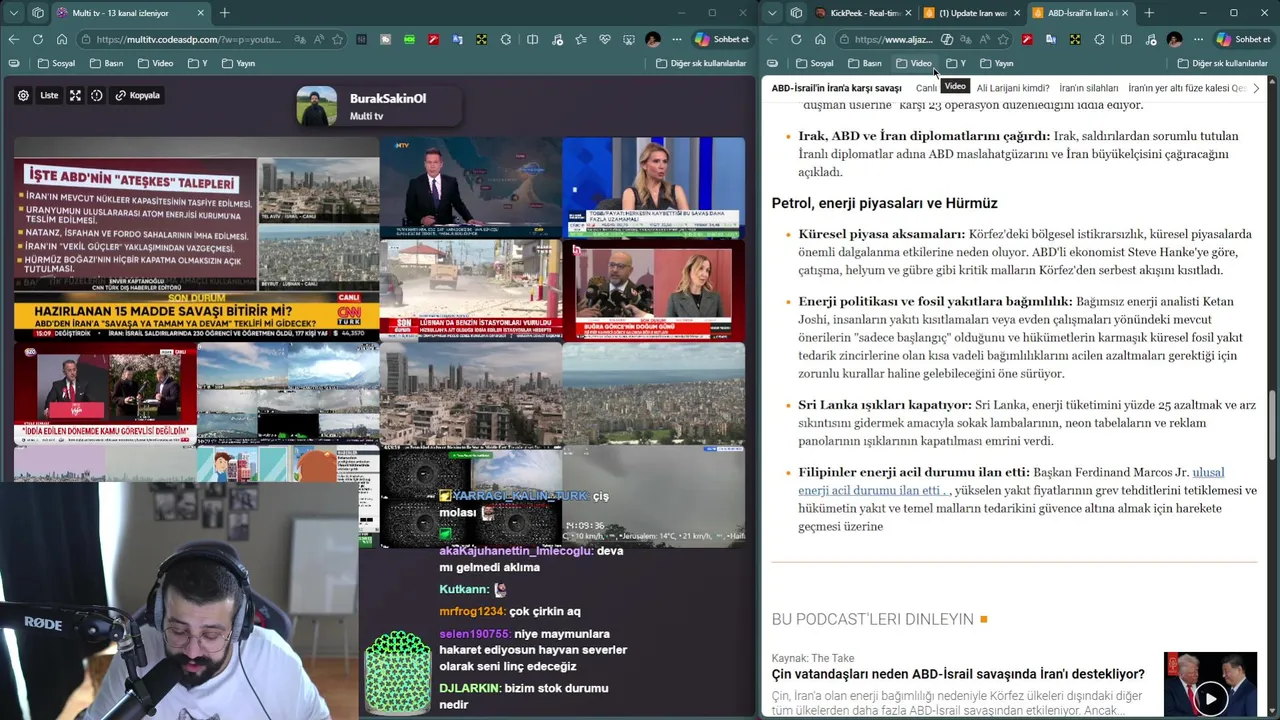
Task: Close the Multi tv tab
Action: click(200, 13)
